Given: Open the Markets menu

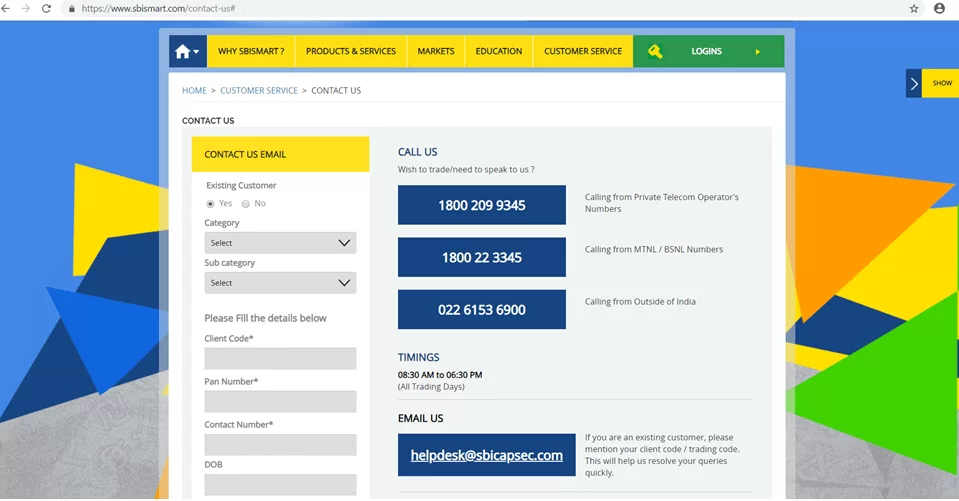Looking at the screenshot, I should 435,51.
